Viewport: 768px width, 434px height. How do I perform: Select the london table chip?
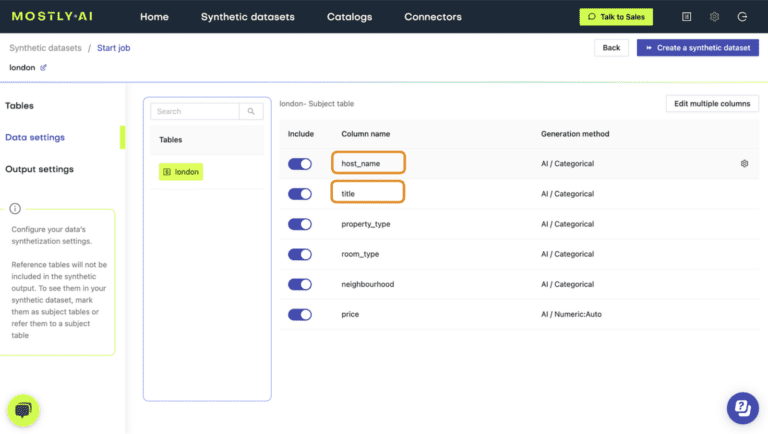(181, 172)
